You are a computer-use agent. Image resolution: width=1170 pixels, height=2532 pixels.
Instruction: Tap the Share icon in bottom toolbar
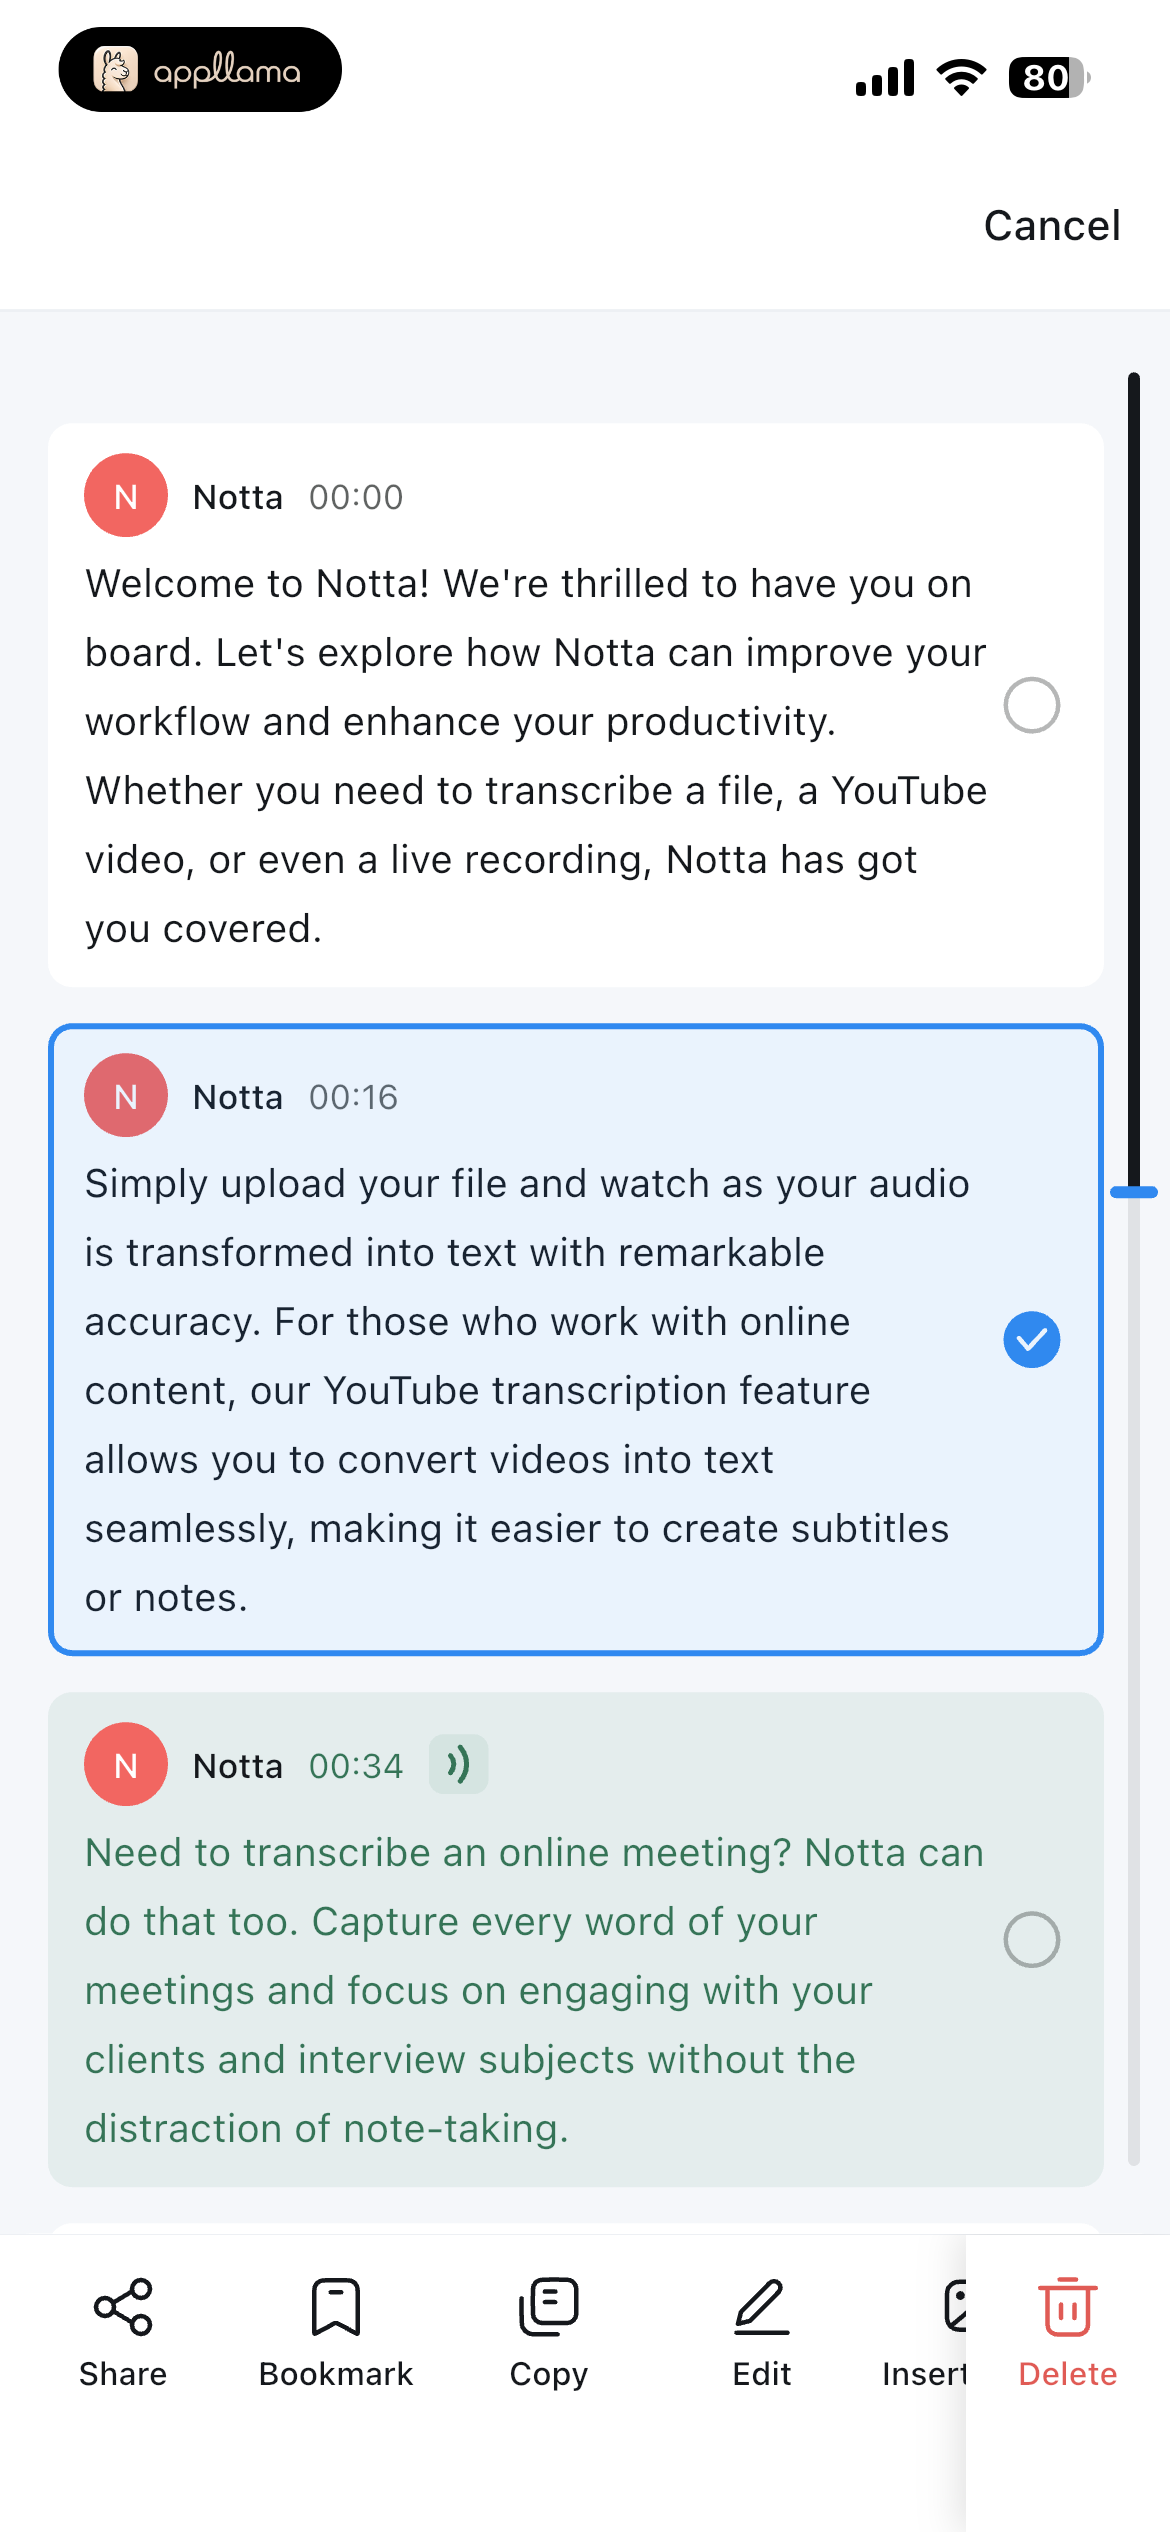pos(123,2307)
